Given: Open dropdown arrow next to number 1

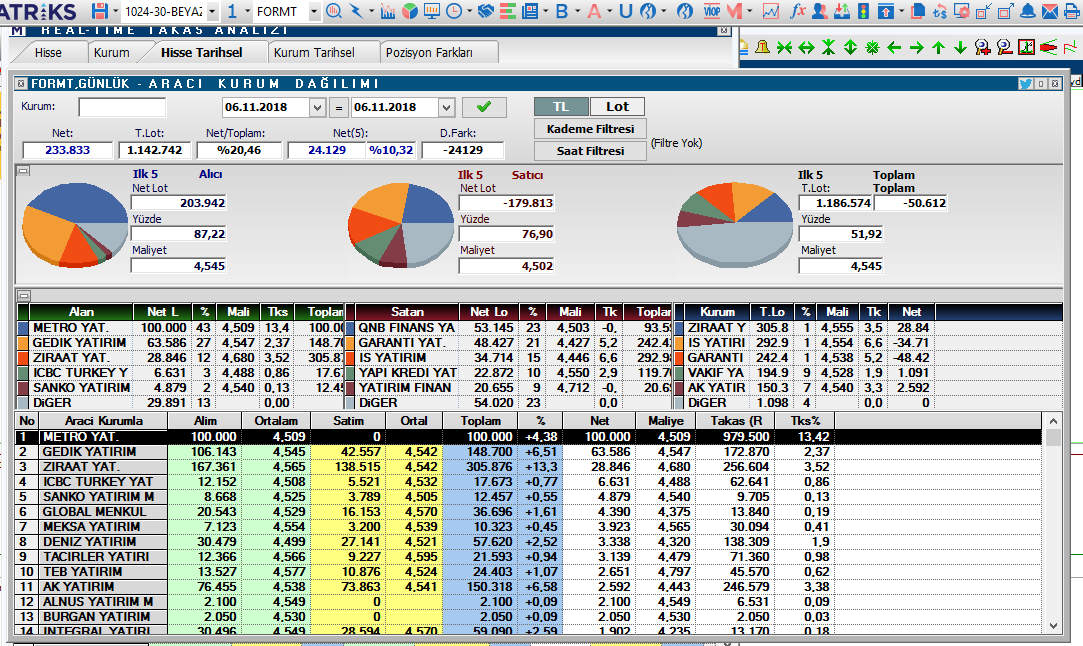Looking at the screenshot, I should click(x=247, y=12).
